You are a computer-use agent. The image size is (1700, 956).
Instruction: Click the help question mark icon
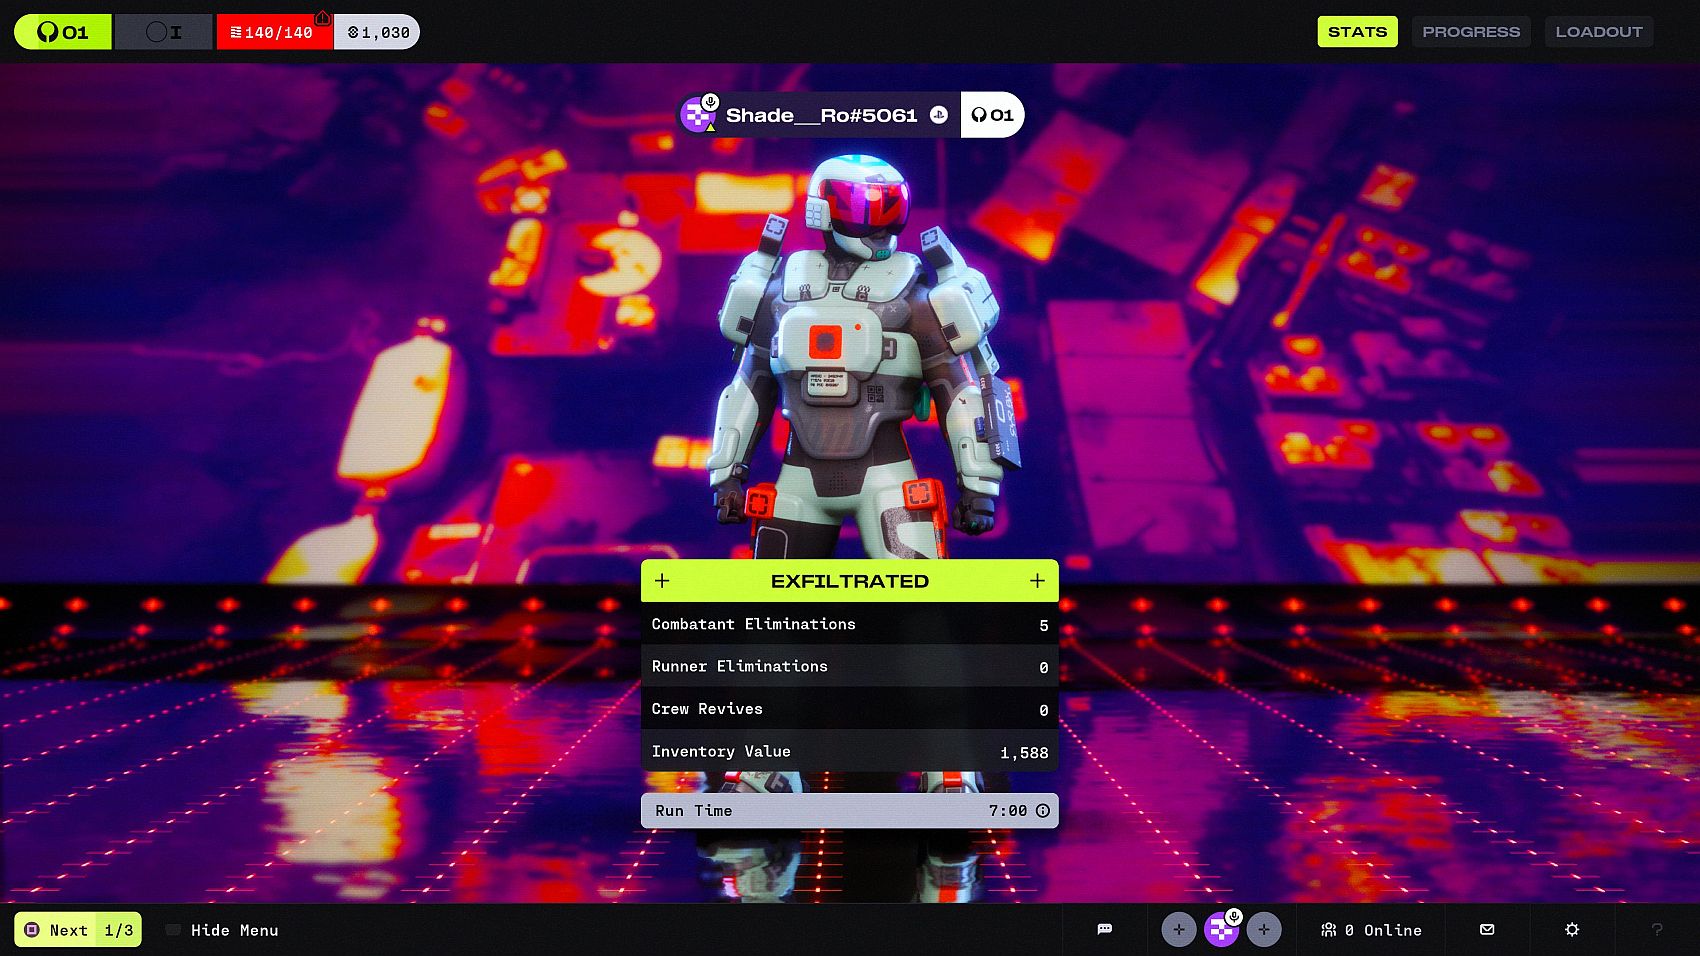coord(1657,929)
